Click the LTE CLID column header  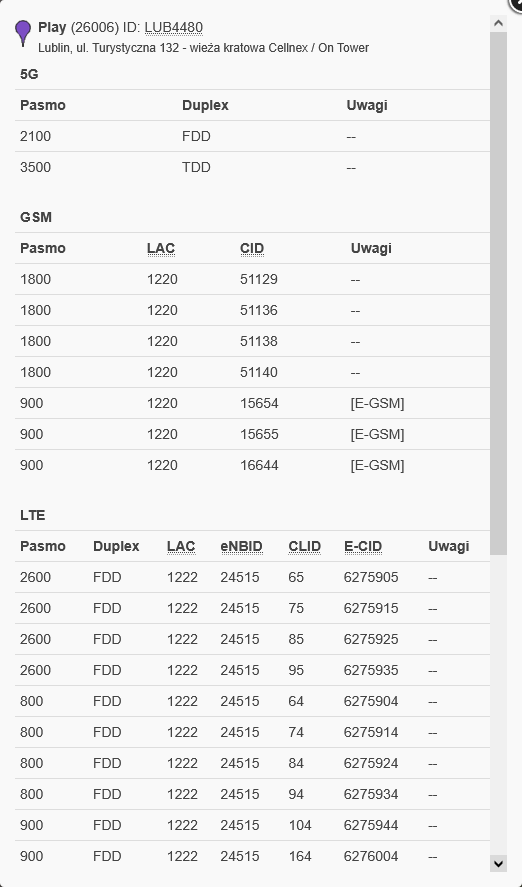tap(305, 546)
